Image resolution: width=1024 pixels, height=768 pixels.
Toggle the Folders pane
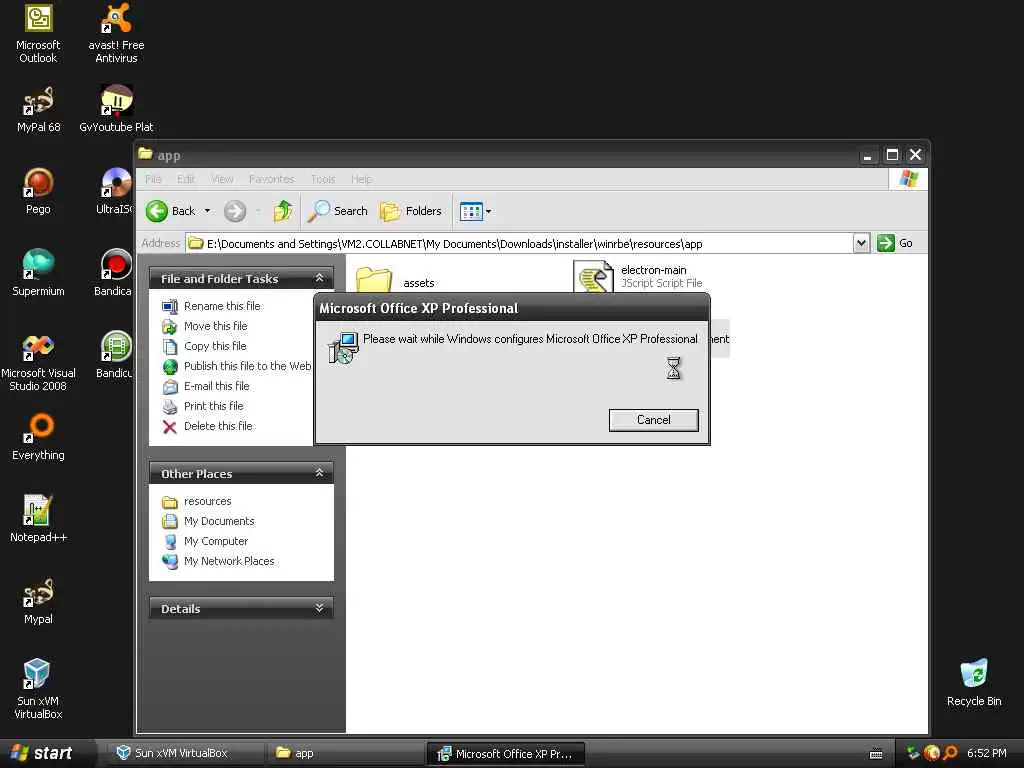[411, 211]
